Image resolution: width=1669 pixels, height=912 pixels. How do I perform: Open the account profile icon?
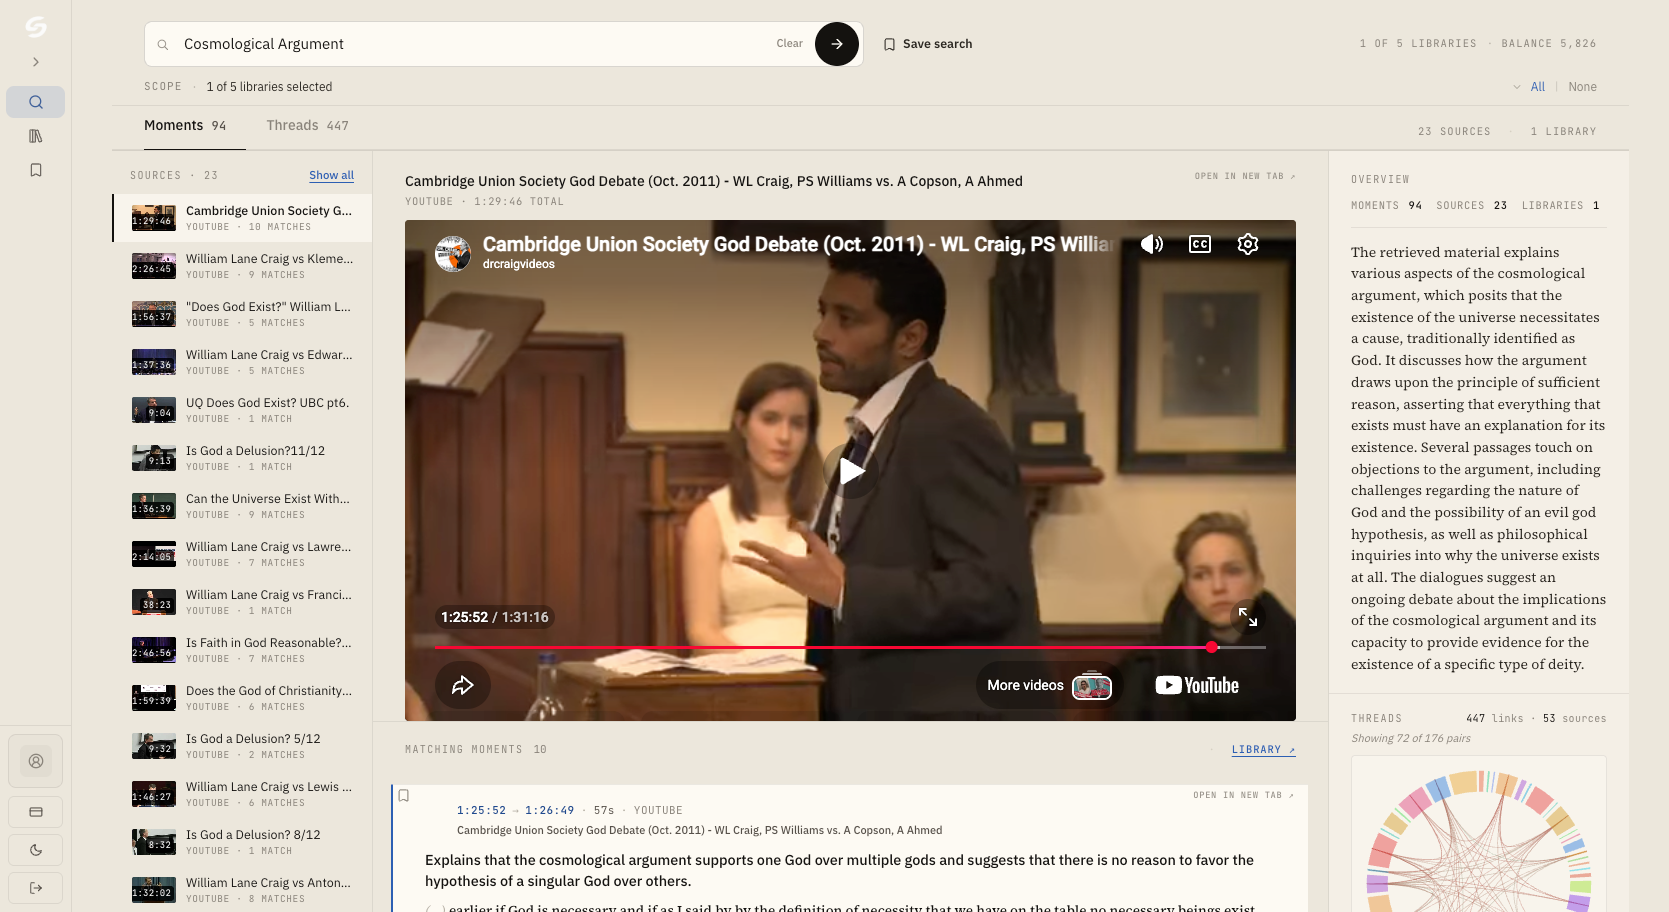pos(36,761)
